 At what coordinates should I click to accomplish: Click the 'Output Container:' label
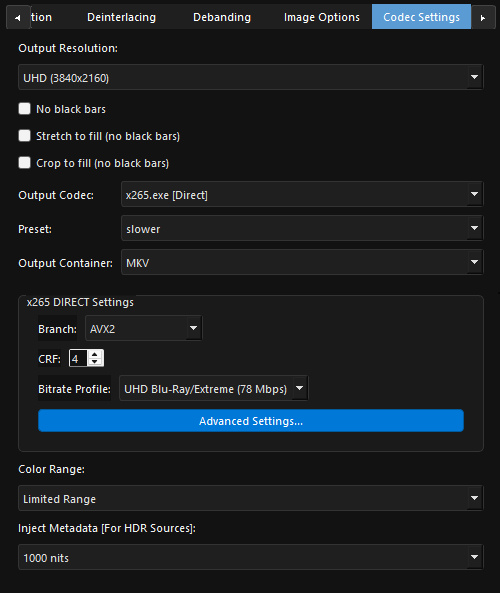(65, 263)
